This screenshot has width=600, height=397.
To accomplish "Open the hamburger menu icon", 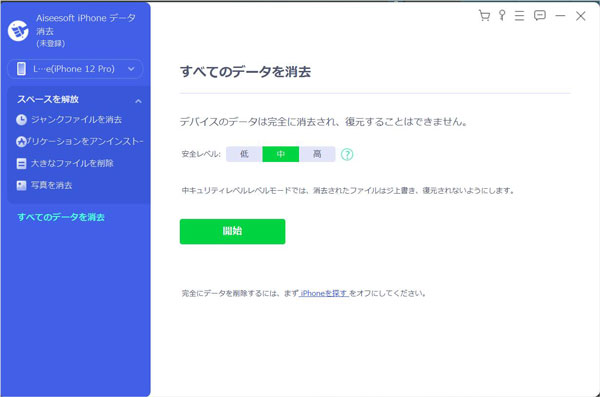I will pos(519,16).
